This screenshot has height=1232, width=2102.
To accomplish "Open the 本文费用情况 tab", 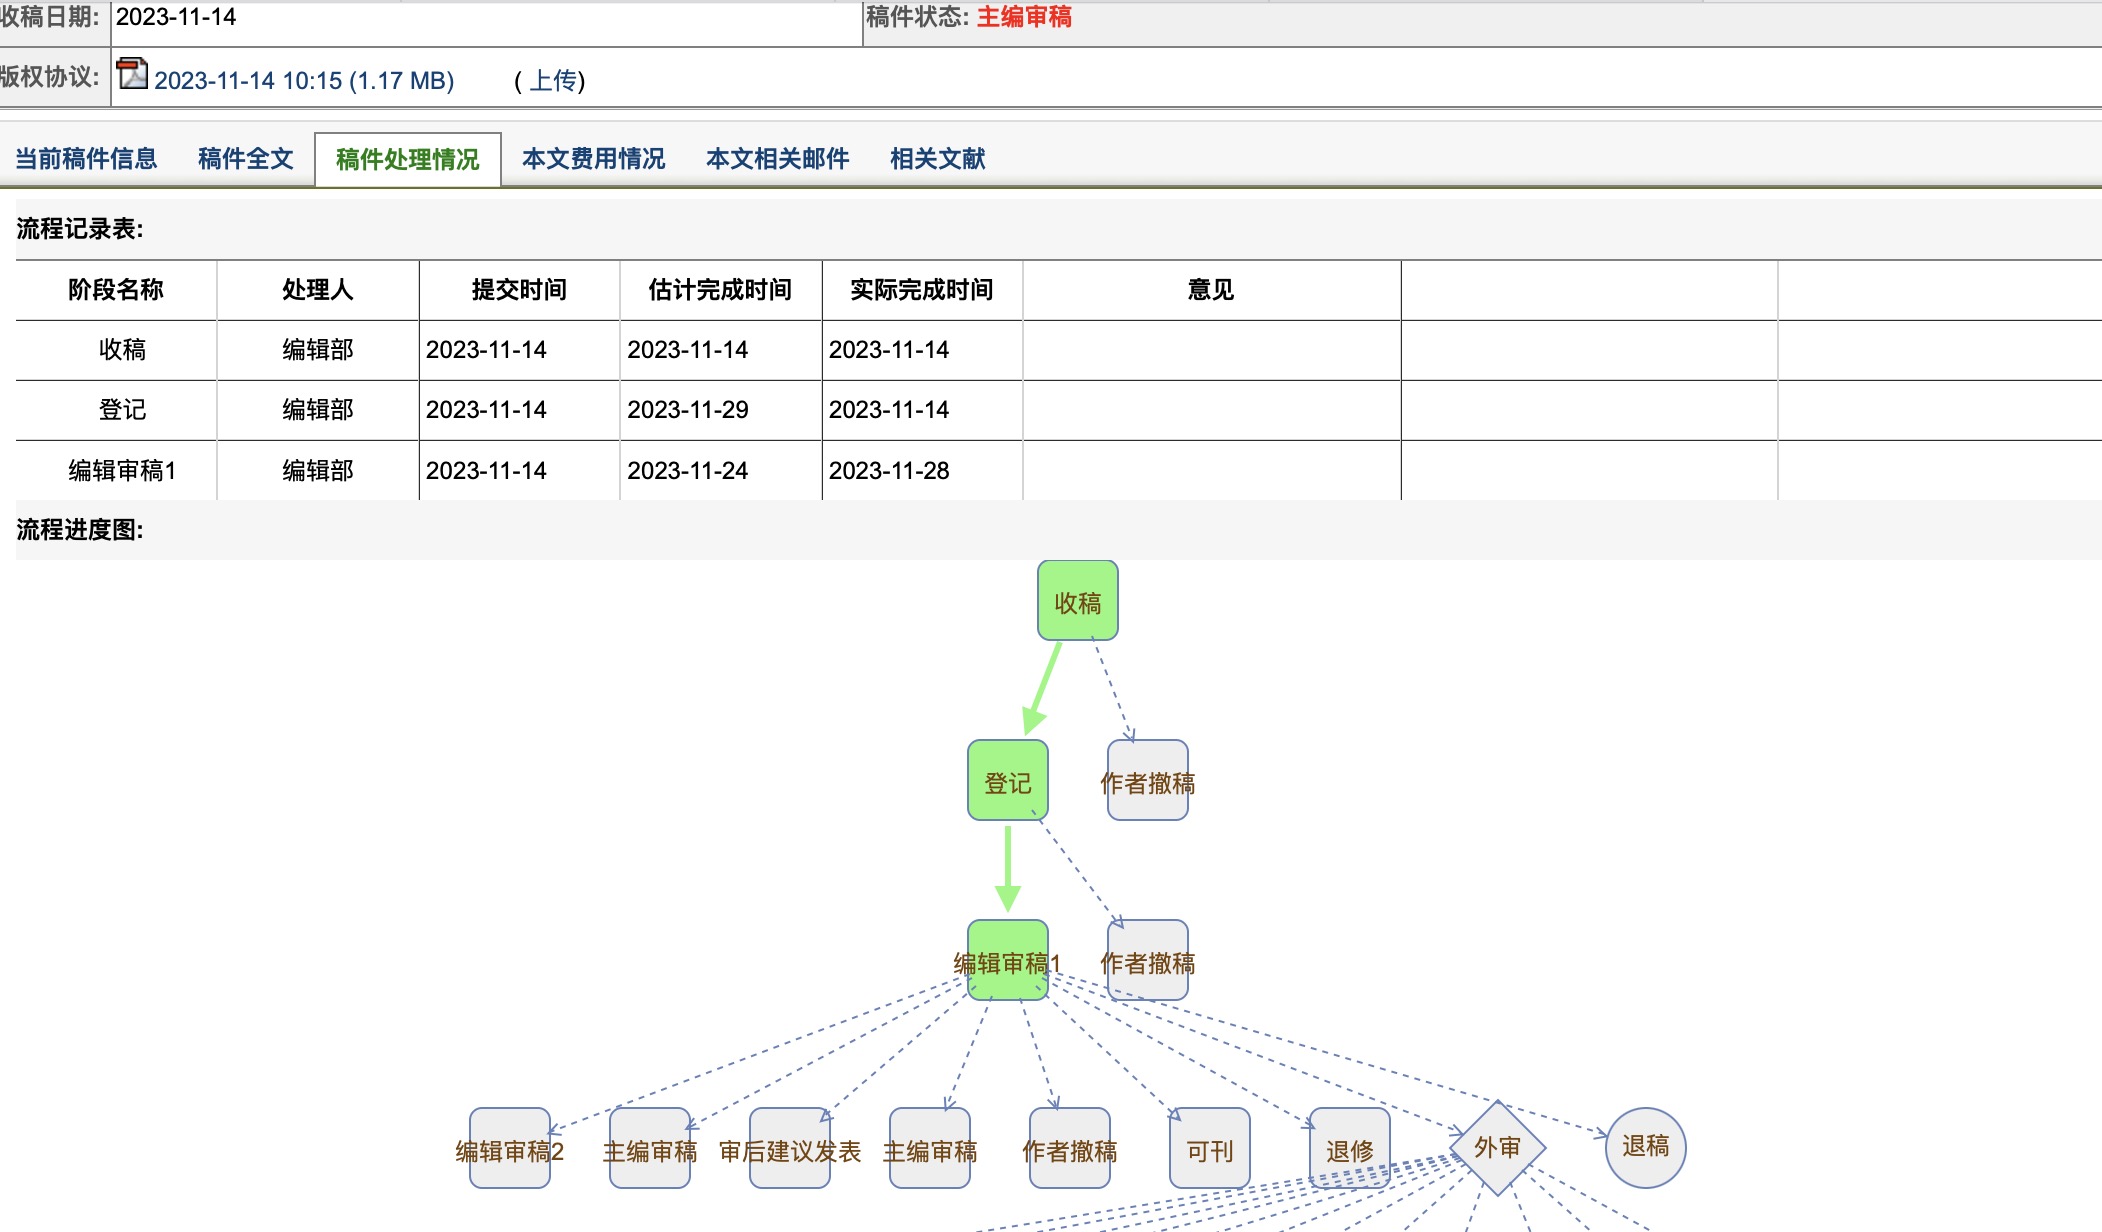I will (594, 159).
